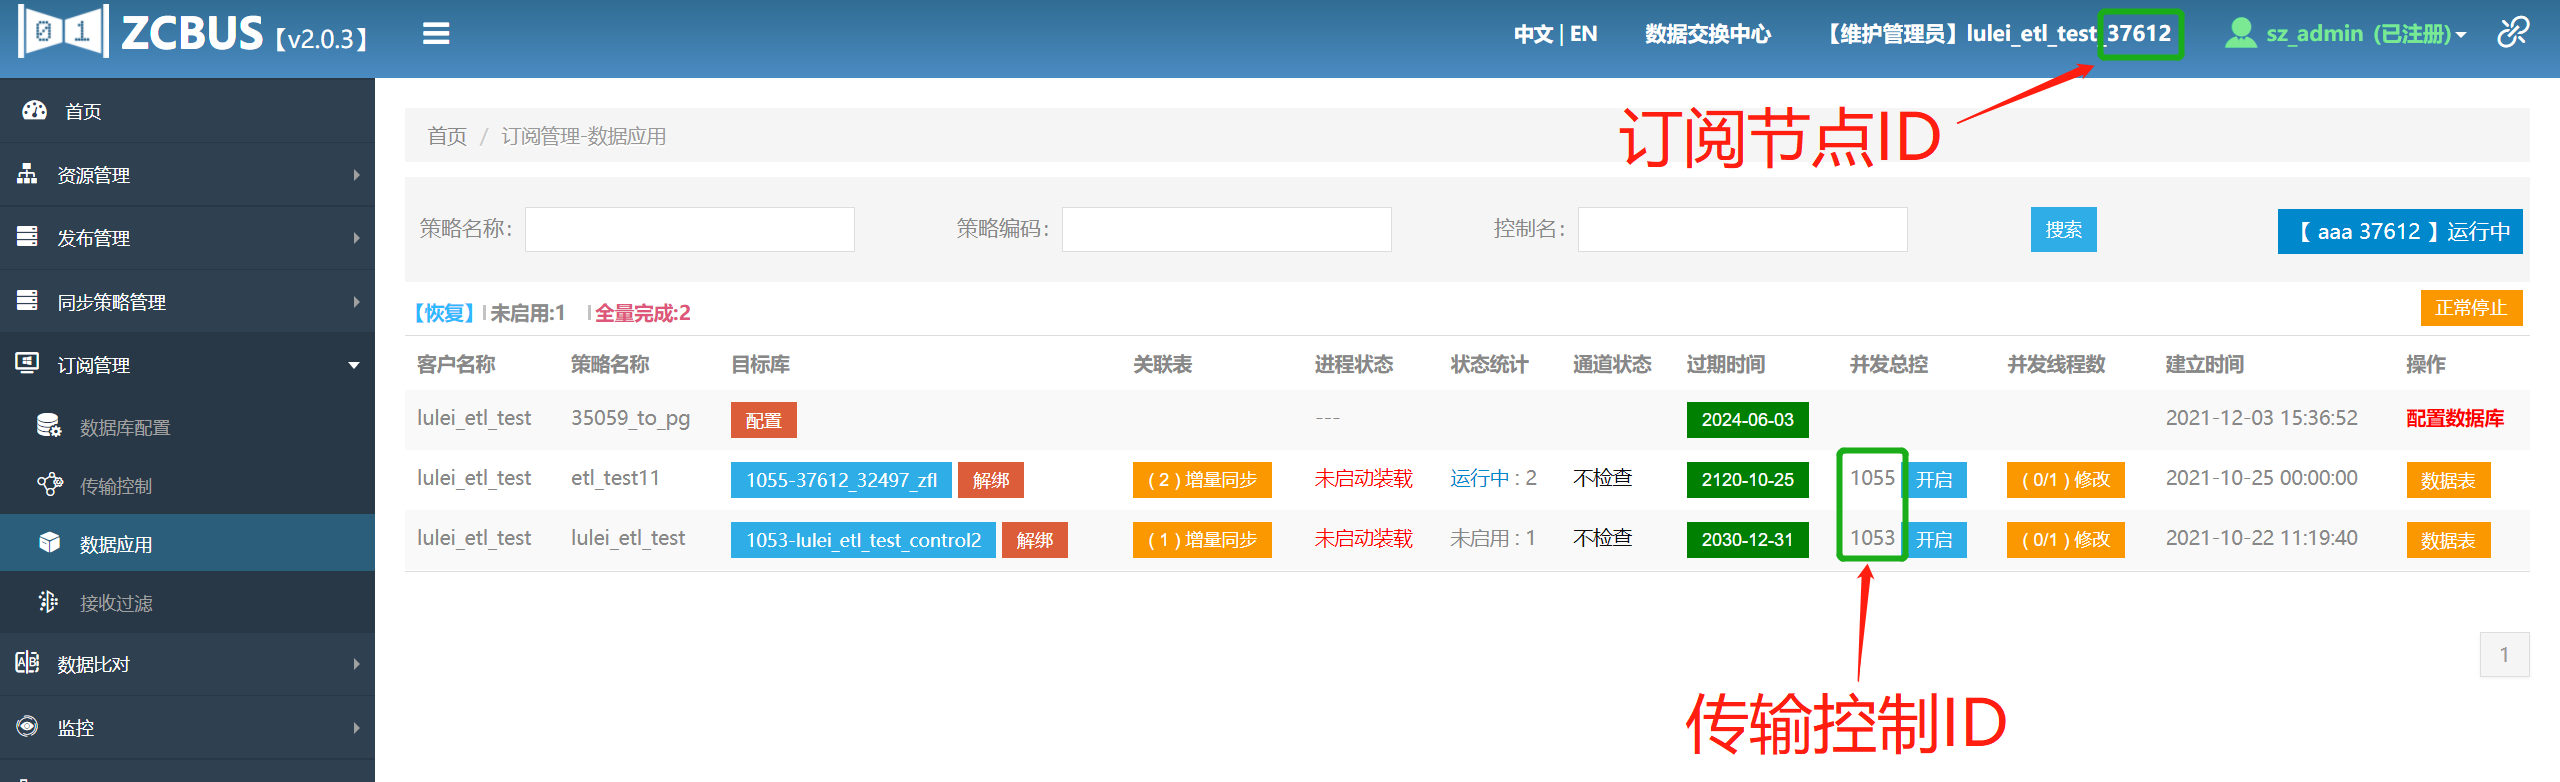2560x782 pixels.
Task: Click the 监控 eye icon in sidebar
Action: point(28,727)
